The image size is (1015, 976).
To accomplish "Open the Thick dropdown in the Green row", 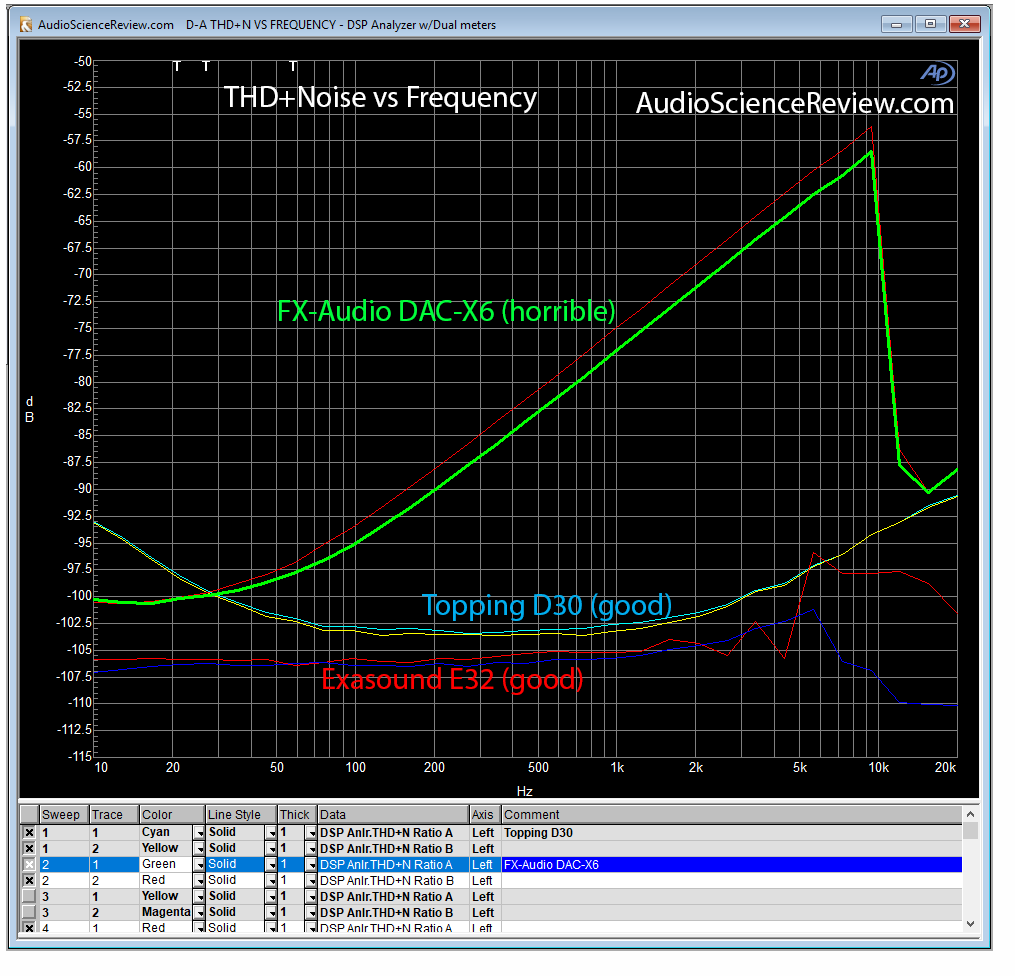I will pos(311,865).
